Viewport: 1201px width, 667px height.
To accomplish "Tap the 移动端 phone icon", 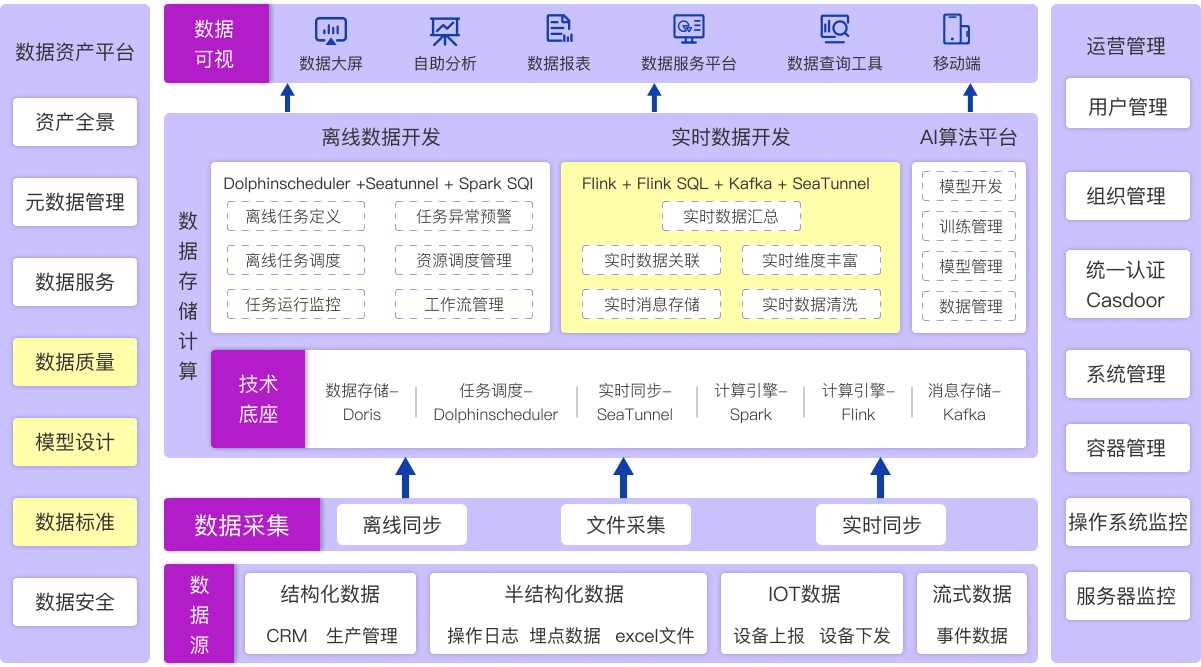I will pos(956,29).
